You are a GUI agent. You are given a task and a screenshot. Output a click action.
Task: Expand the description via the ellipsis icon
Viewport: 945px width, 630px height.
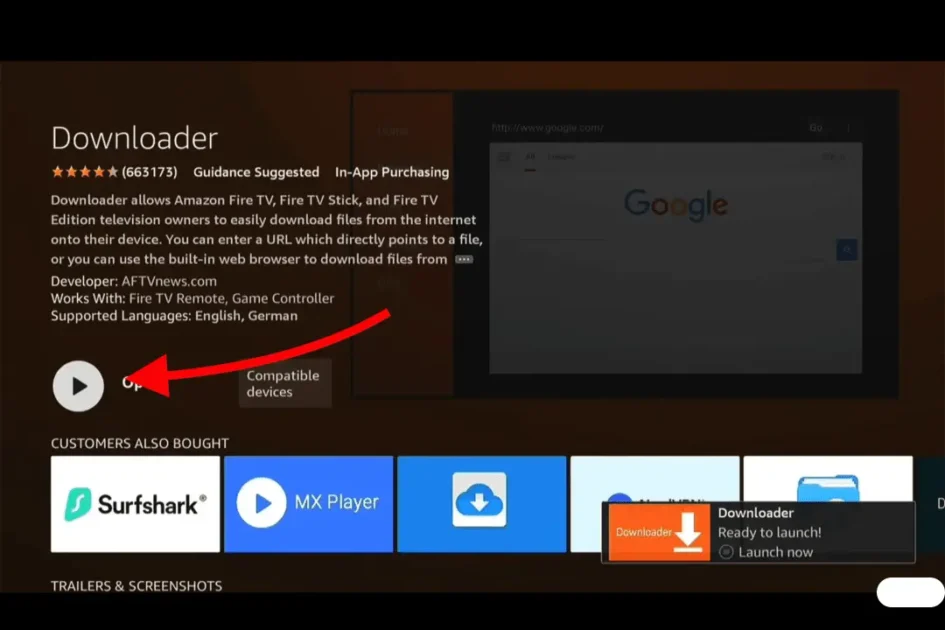(x=463, y=259)
